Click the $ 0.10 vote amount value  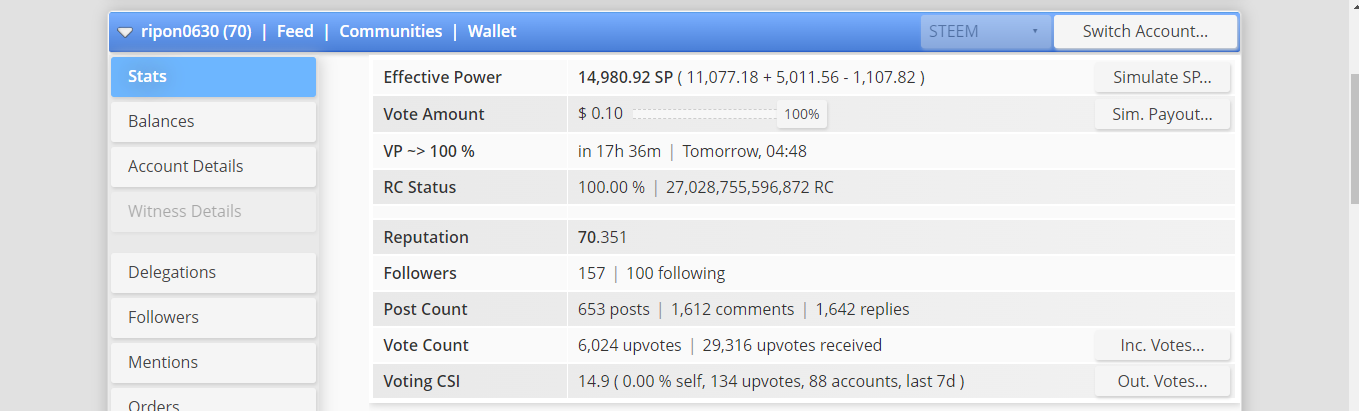tap(600, 114)
